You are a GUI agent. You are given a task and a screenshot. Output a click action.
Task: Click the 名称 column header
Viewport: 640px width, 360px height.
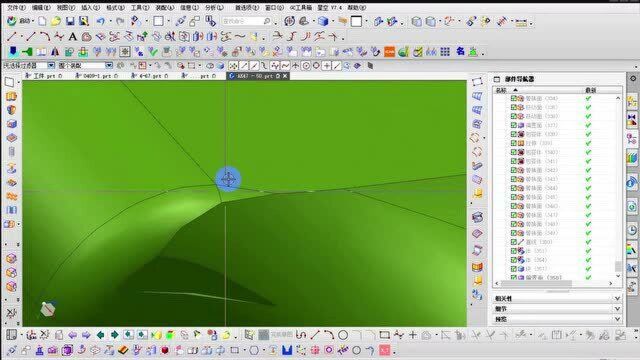coord(501,90)
